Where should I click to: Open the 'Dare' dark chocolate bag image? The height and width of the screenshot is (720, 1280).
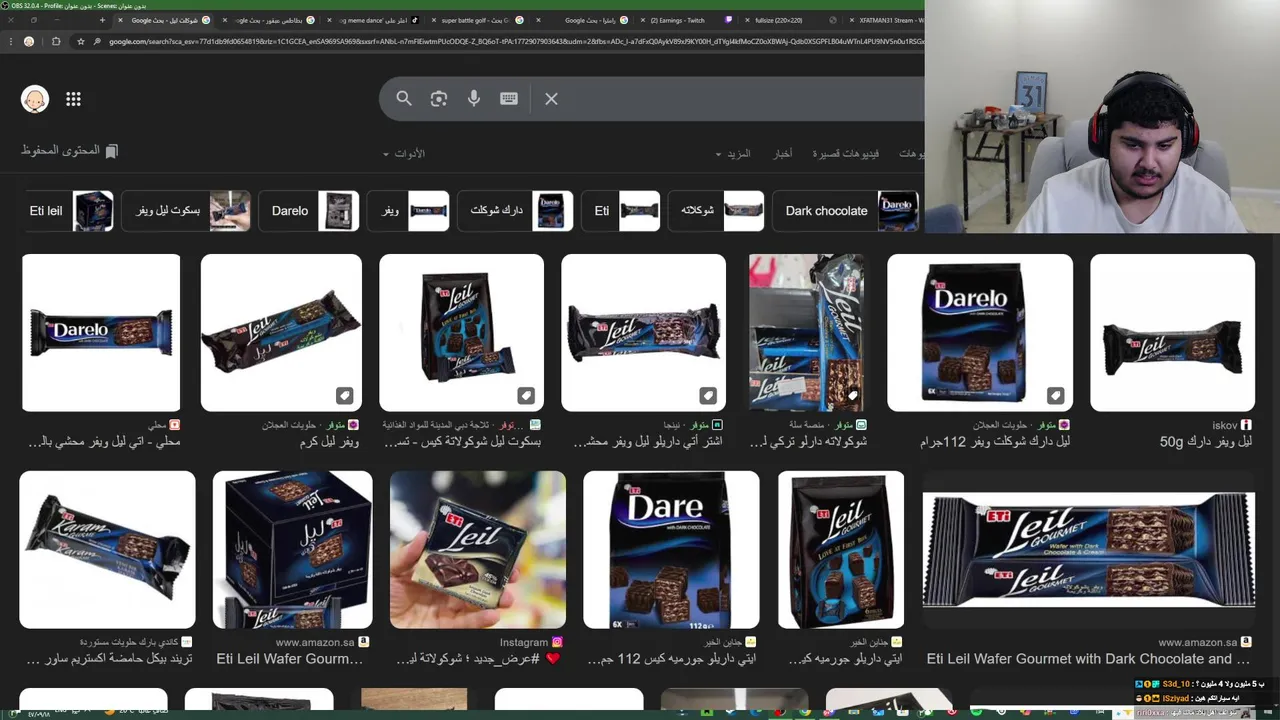click(671, 550)
